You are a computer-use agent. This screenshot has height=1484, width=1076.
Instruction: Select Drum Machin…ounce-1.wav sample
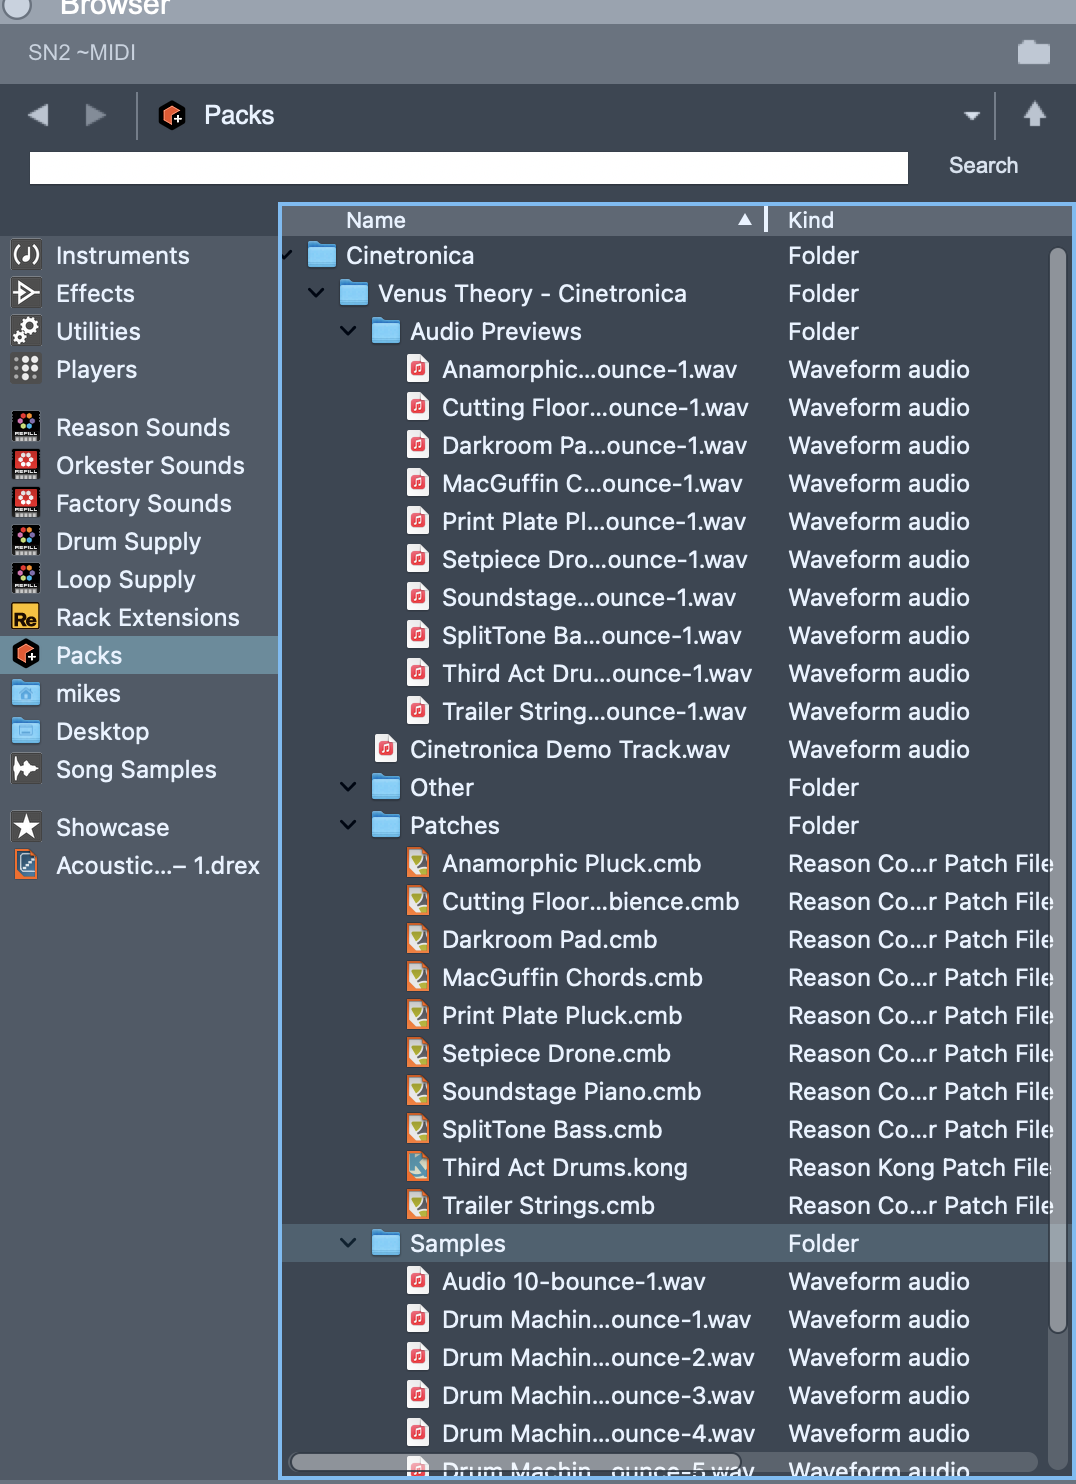(665, 1320)
